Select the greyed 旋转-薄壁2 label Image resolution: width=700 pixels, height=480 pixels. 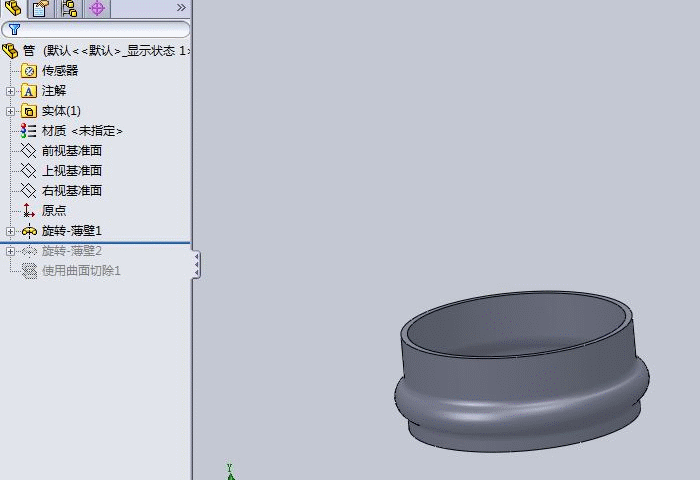pyautogui.click(x=72, y=251)
